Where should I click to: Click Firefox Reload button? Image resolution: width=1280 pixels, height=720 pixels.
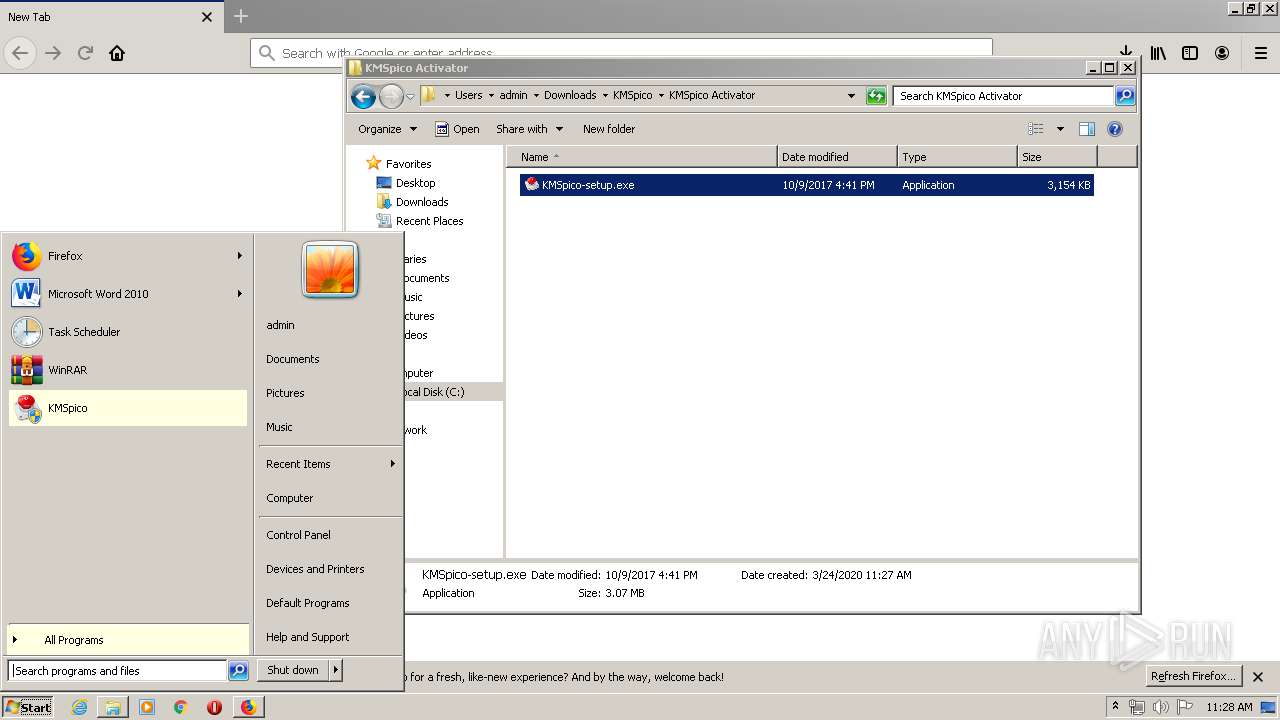[x=85, y=53]
